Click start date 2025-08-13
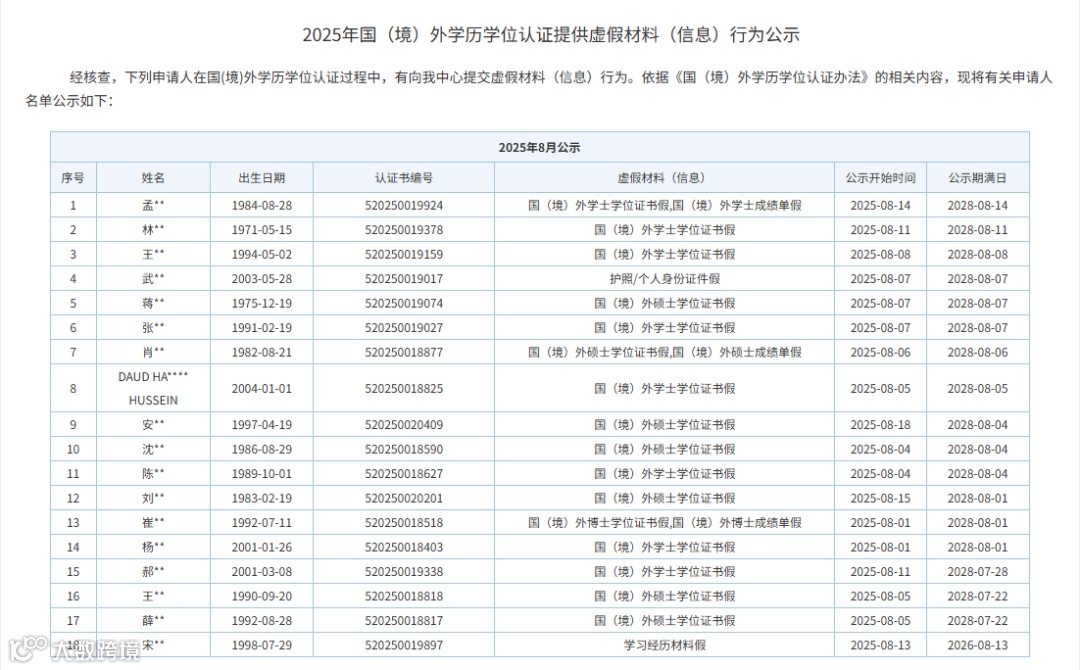The width and height of the screenshot is (1080, 670). (x=880, y=645)
